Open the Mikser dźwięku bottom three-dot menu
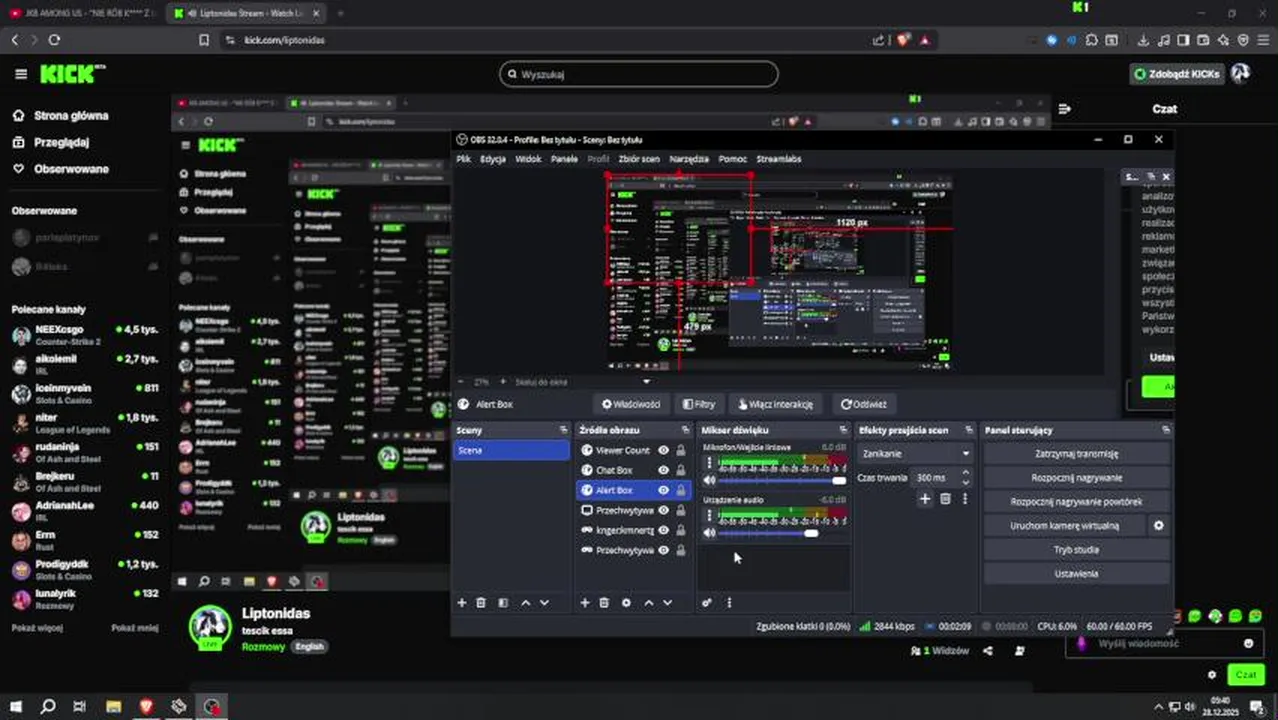 pyautogui.click(x=729, y=603)
